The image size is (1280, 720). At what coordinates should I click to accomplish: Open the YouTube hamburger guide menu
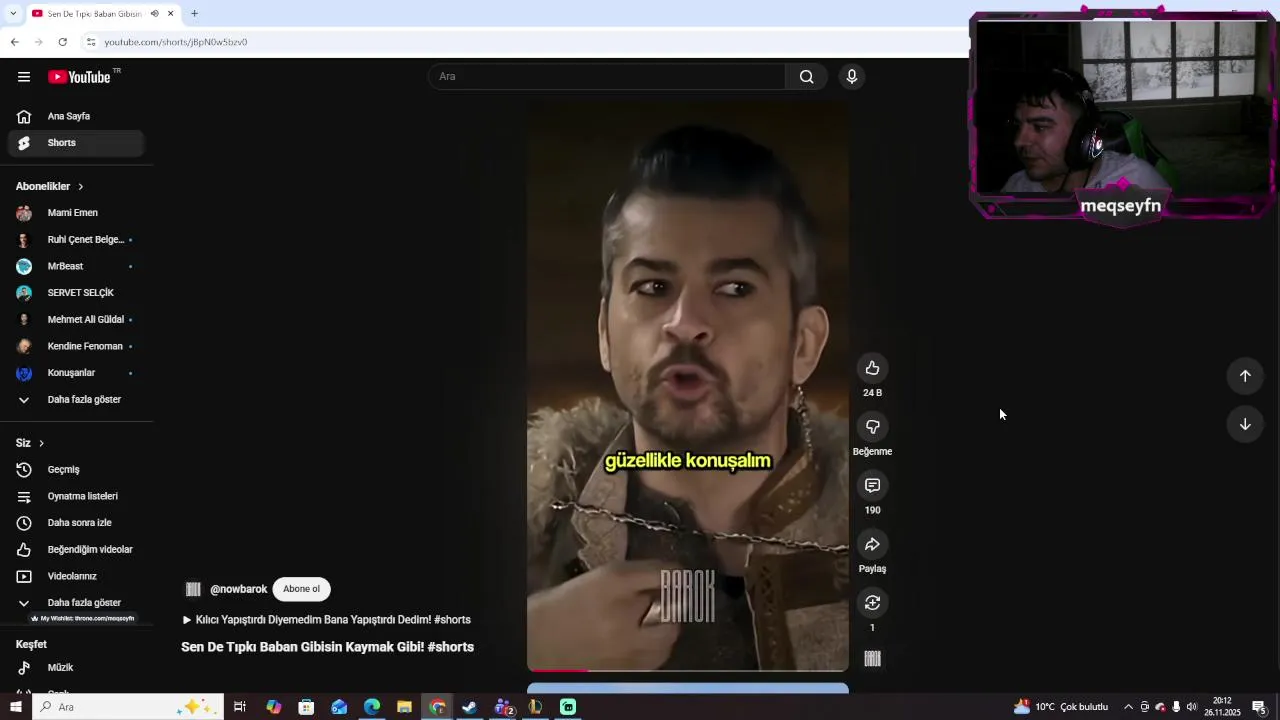coord(24,77)
